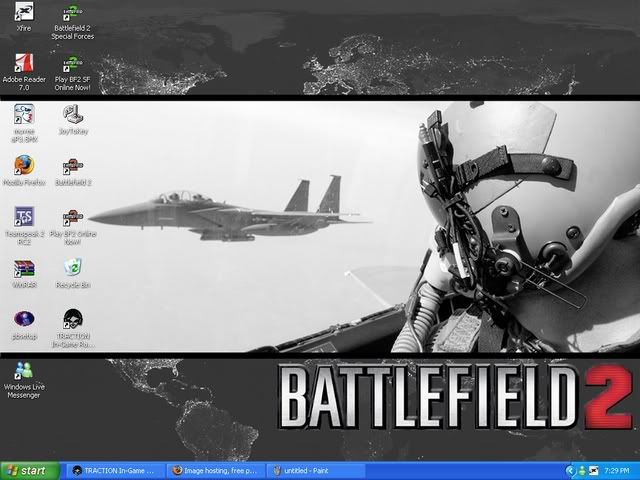640x480 pixels.
Task: Click the 7:29 PM taskbar clock
Action: [617, 471]
